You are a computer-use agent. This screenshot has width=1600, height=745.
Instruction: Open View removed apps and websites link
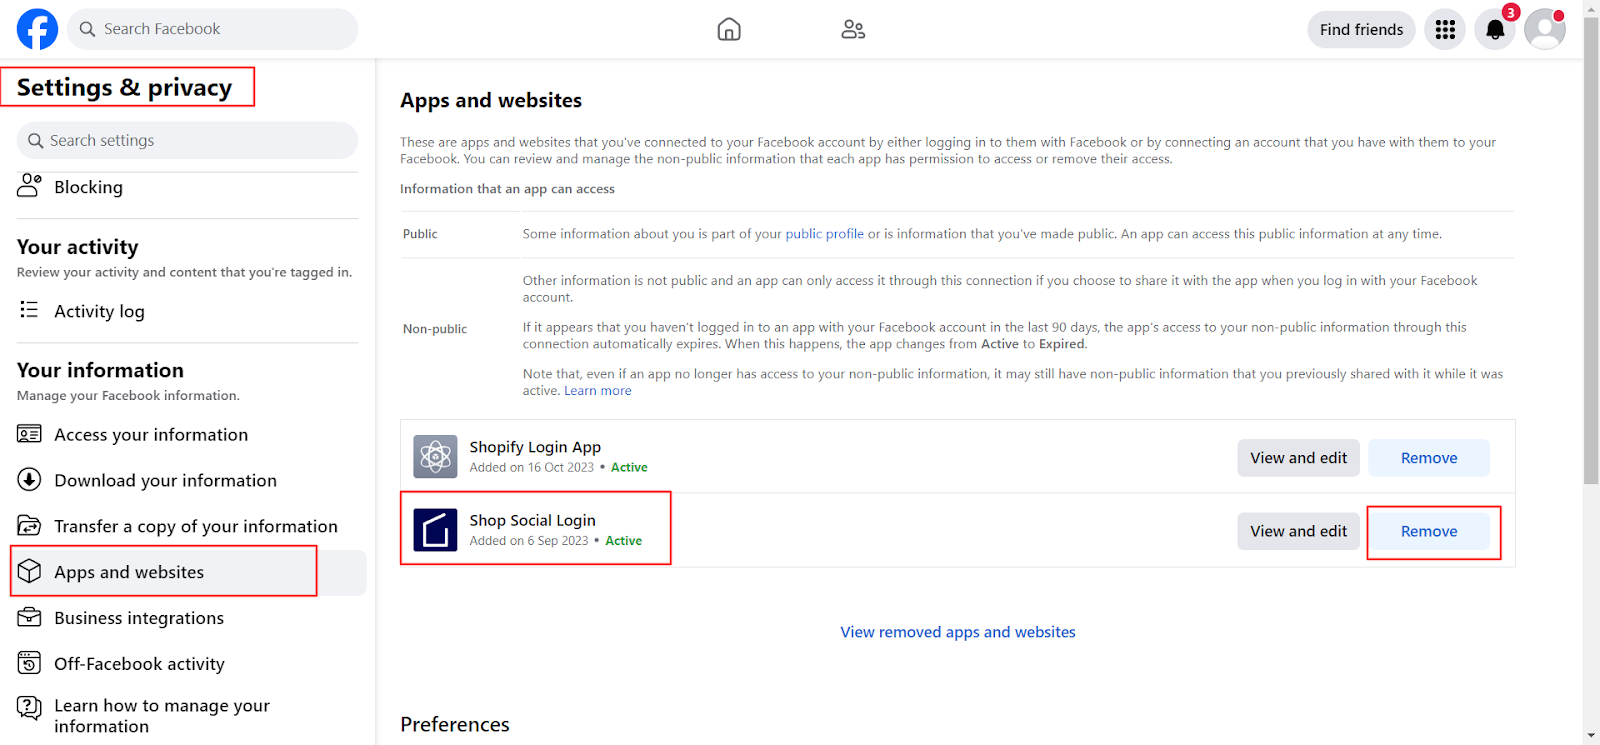point(958,632)
